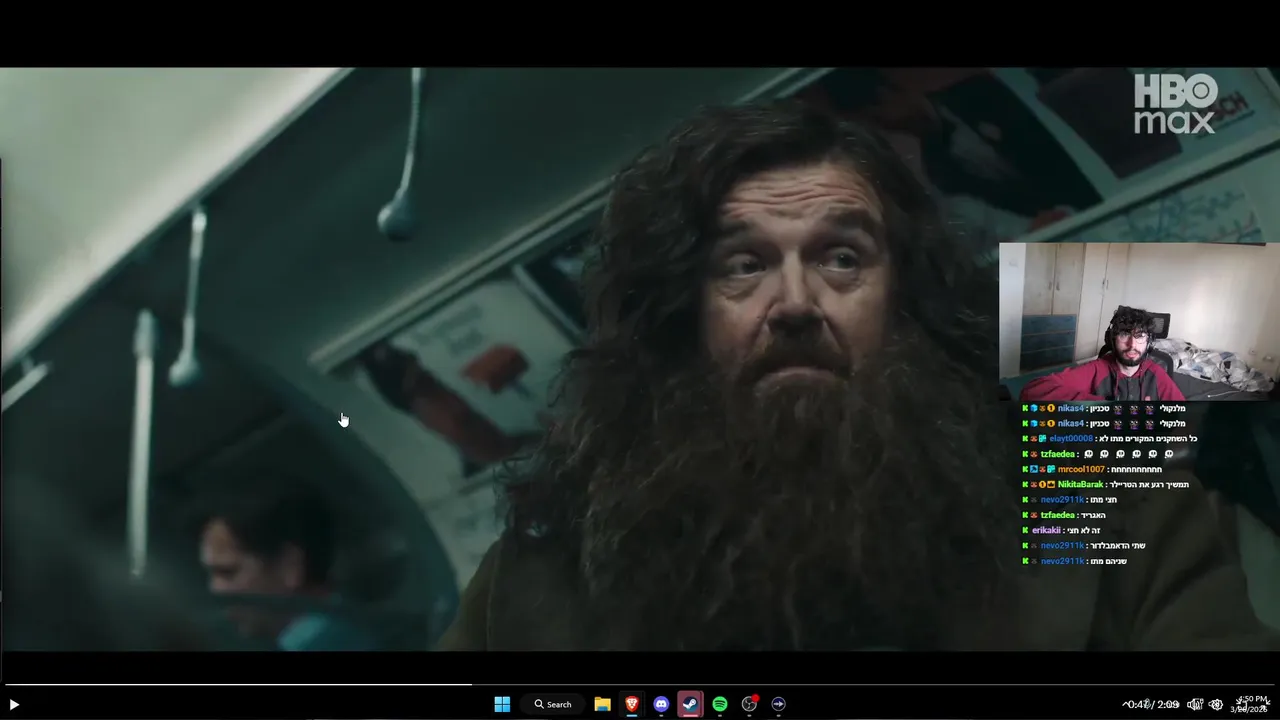Viewport: 1280px width, 720px height.
Task: Click the play button in the video player
Action: click(14, 704)
